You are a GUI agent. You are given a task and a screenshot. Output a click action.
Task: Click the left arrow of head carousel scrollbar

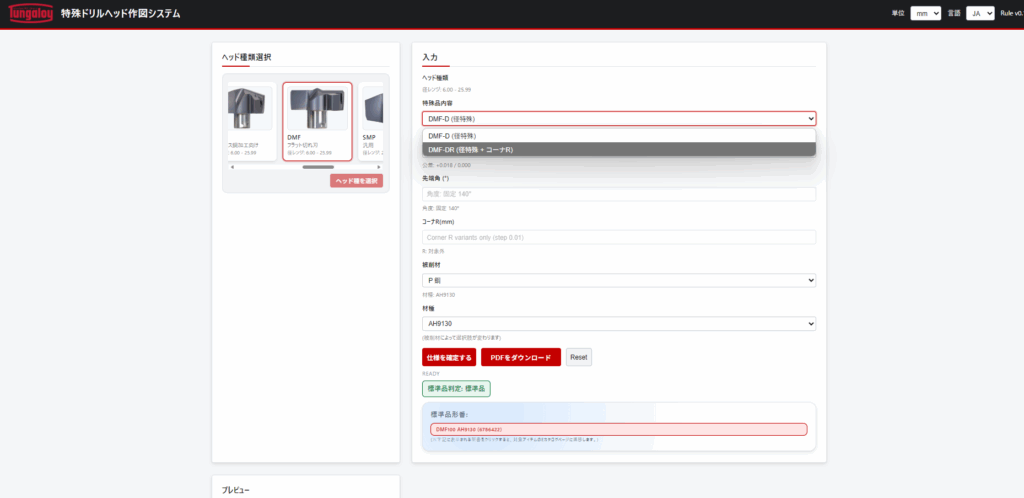coord(232,167)
